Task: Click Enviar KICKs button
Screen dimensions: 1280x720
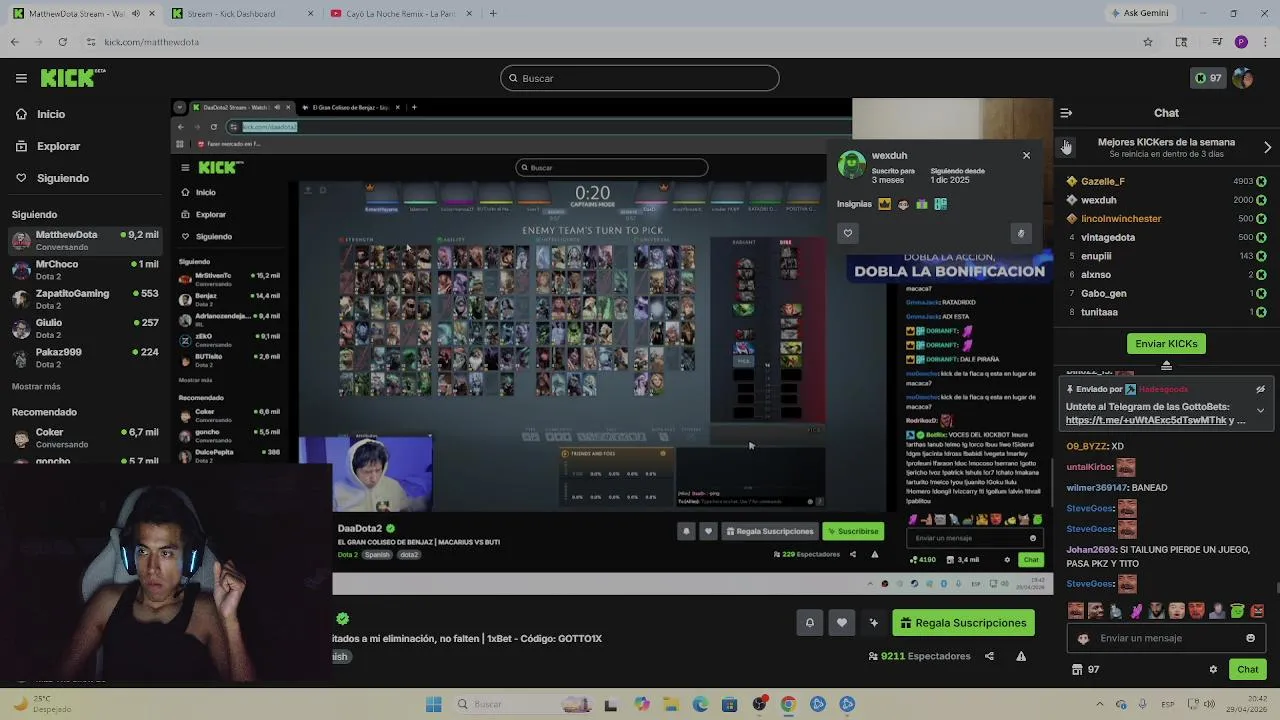Action: pos(1166,343)
